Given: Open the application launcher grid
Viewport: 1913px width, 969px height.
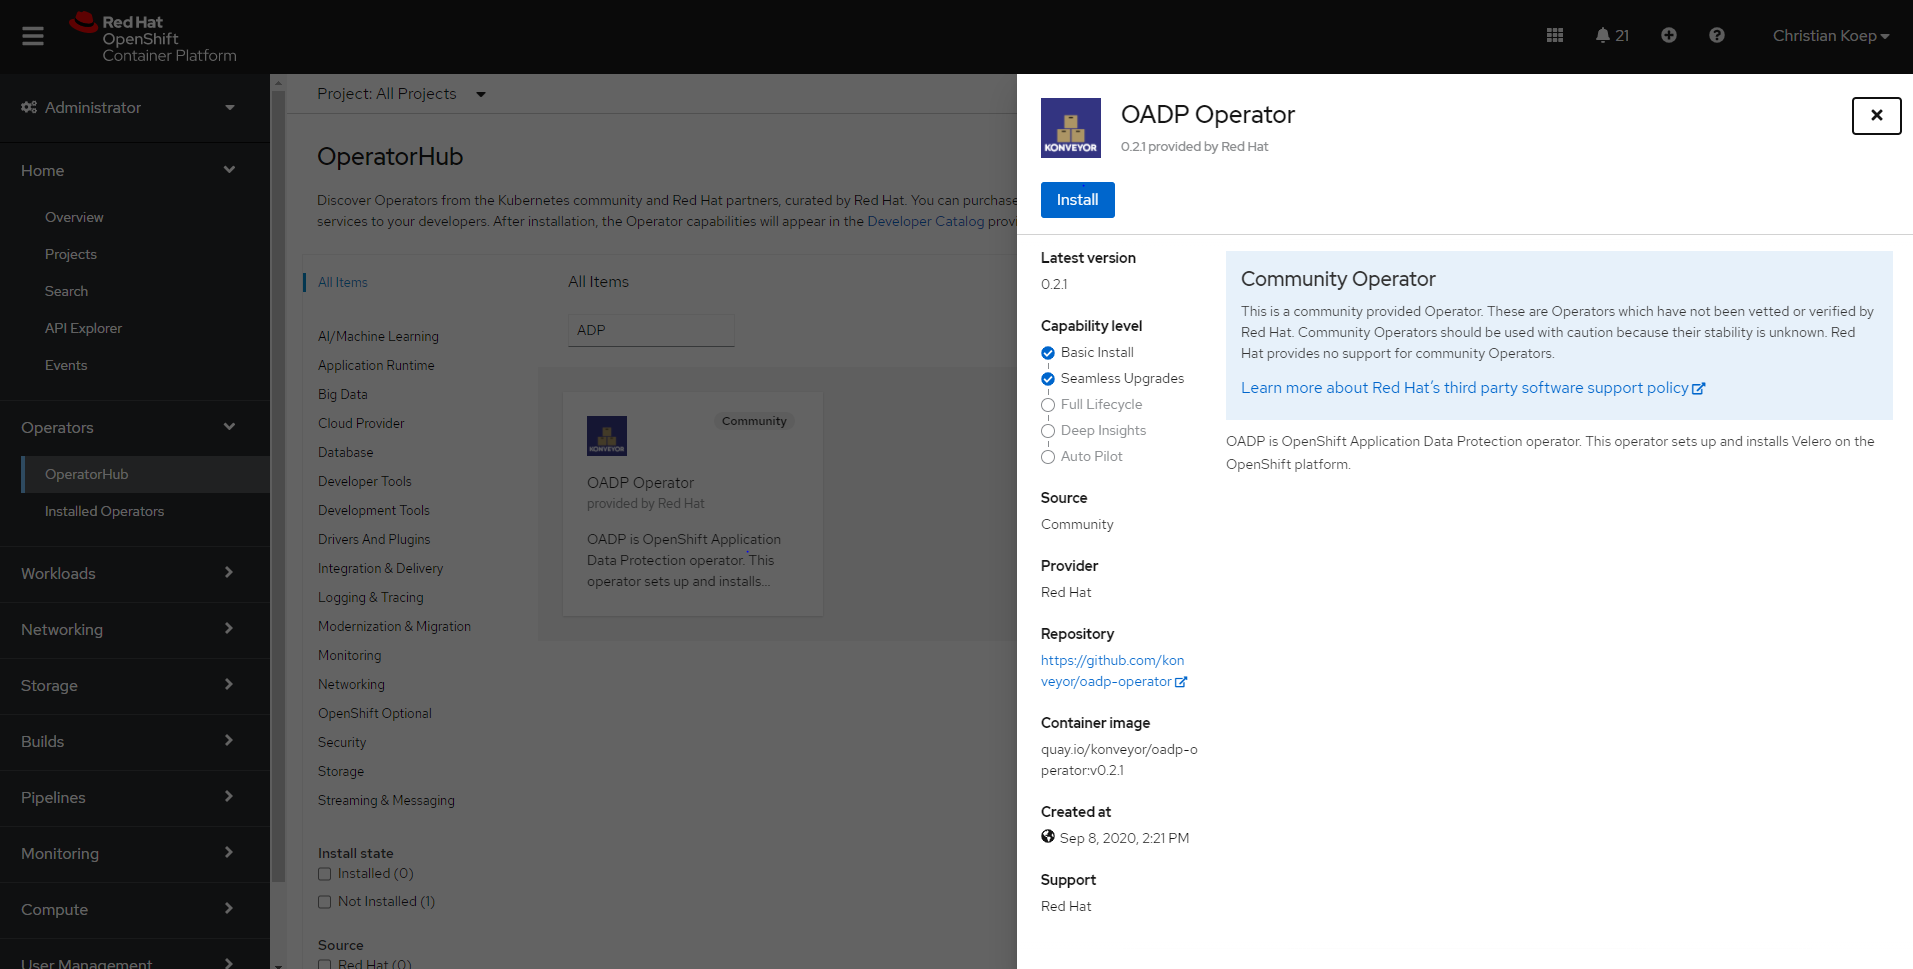Looking at the screenshot, I should tap(1555, 35).
